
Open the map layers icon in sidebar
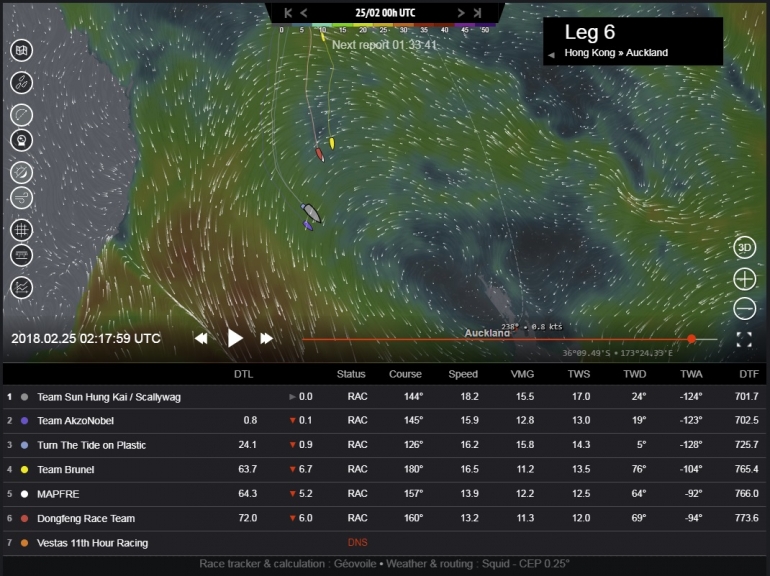pos(22,50)
